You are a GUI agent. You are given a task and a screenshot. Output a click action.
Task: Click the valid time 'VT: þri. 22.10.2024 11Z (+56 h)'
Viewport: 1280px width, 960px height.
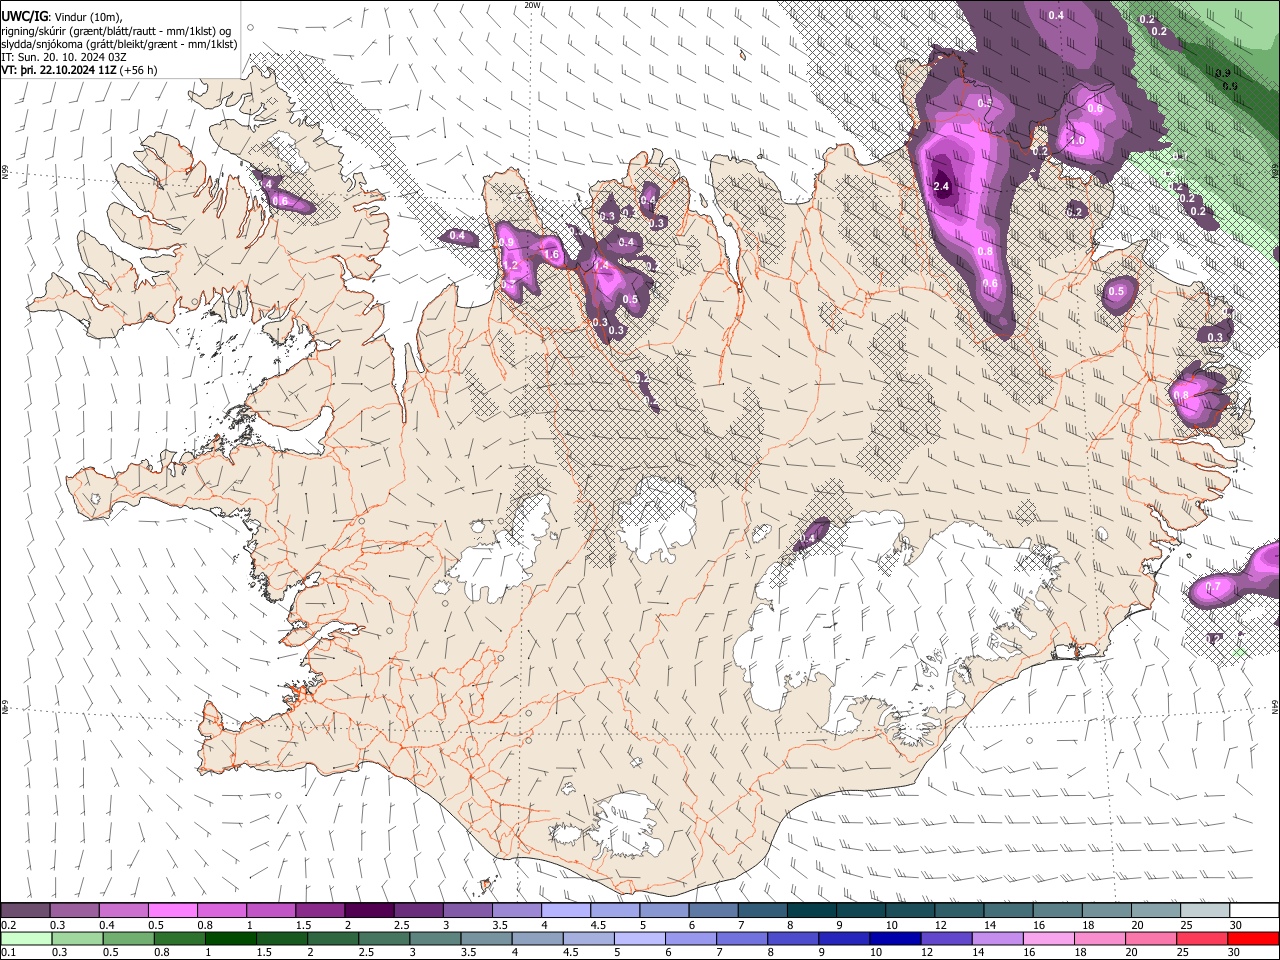point(80,70)
